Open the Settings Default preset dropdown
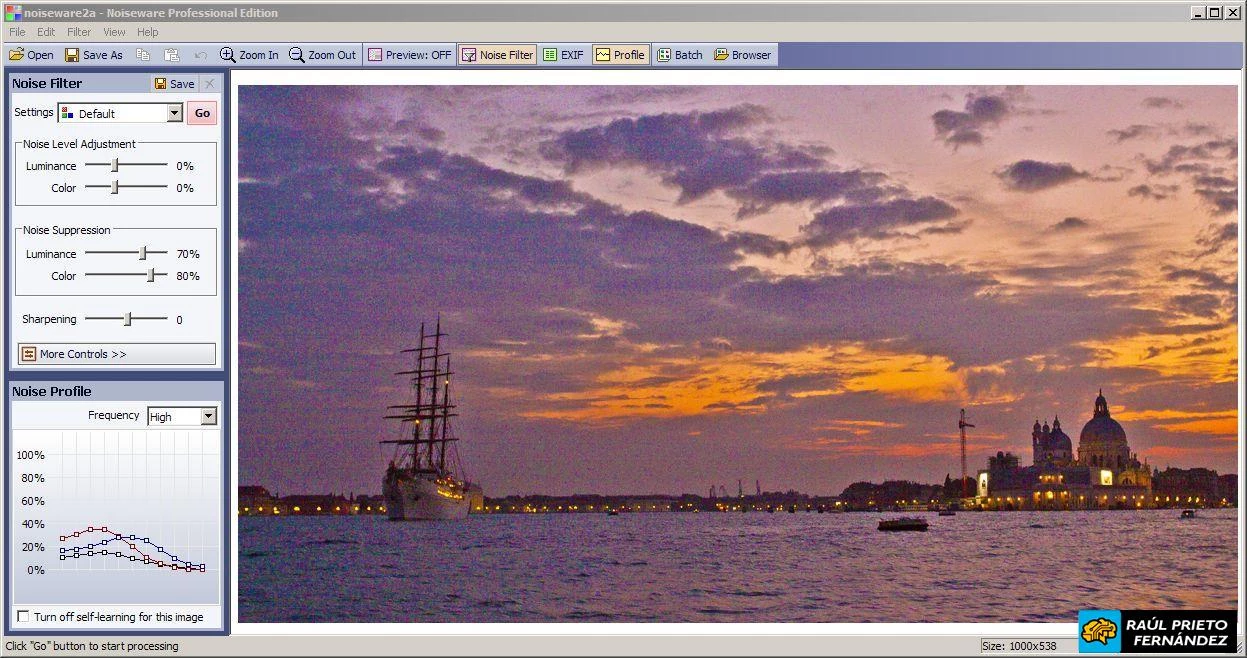Viewport: 1247px width, 658px height. (x=174, y=113)
